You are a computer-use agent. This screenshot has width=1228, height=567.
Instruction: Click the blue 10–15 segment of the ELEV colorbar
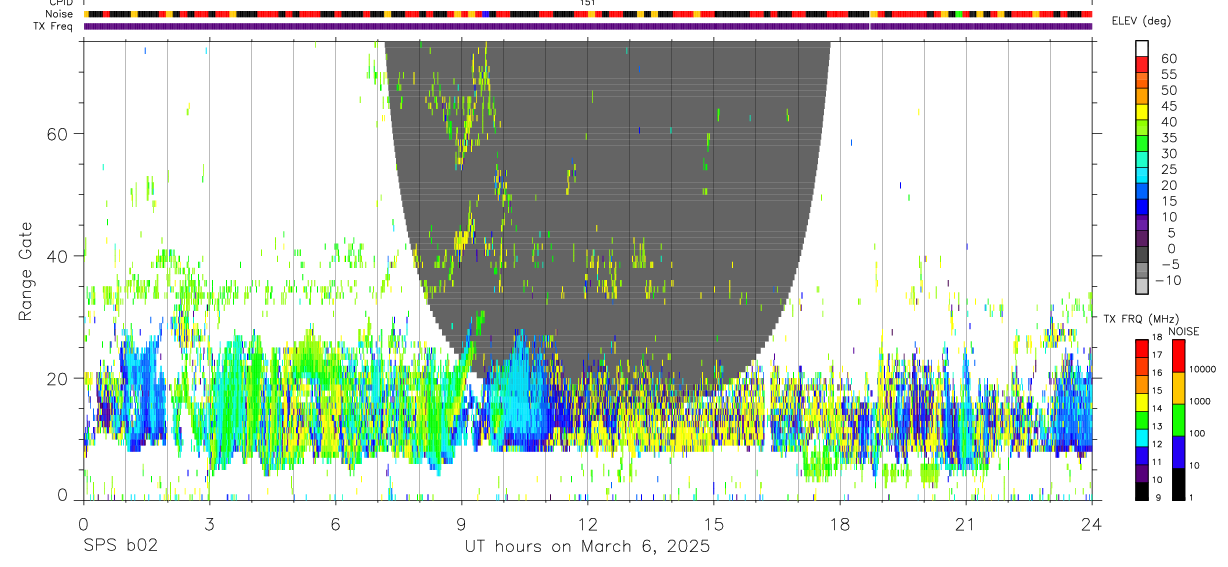coord(1142,207)
